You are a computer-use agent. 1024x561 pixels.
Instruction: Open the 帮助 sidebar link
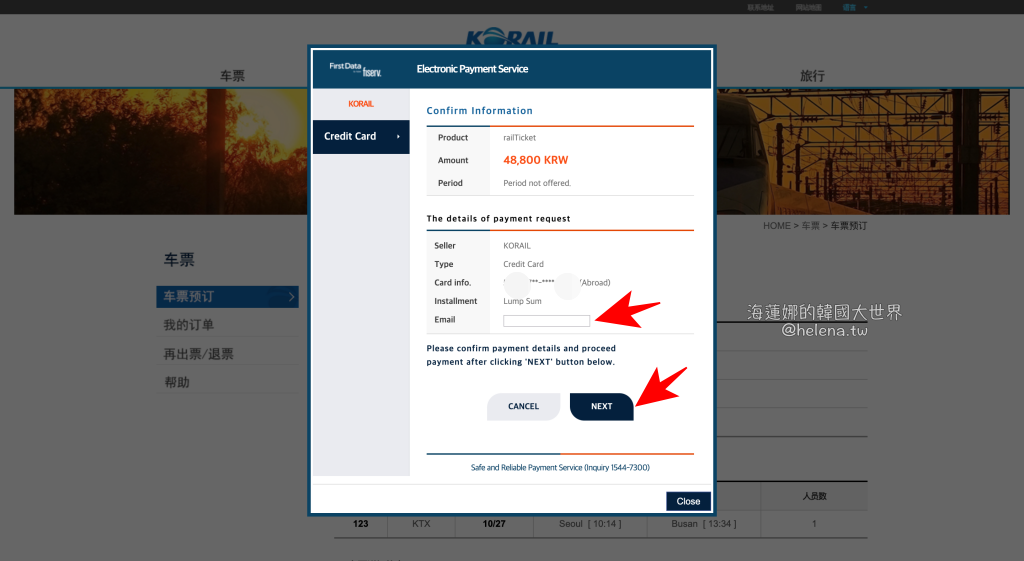(177, 382)
